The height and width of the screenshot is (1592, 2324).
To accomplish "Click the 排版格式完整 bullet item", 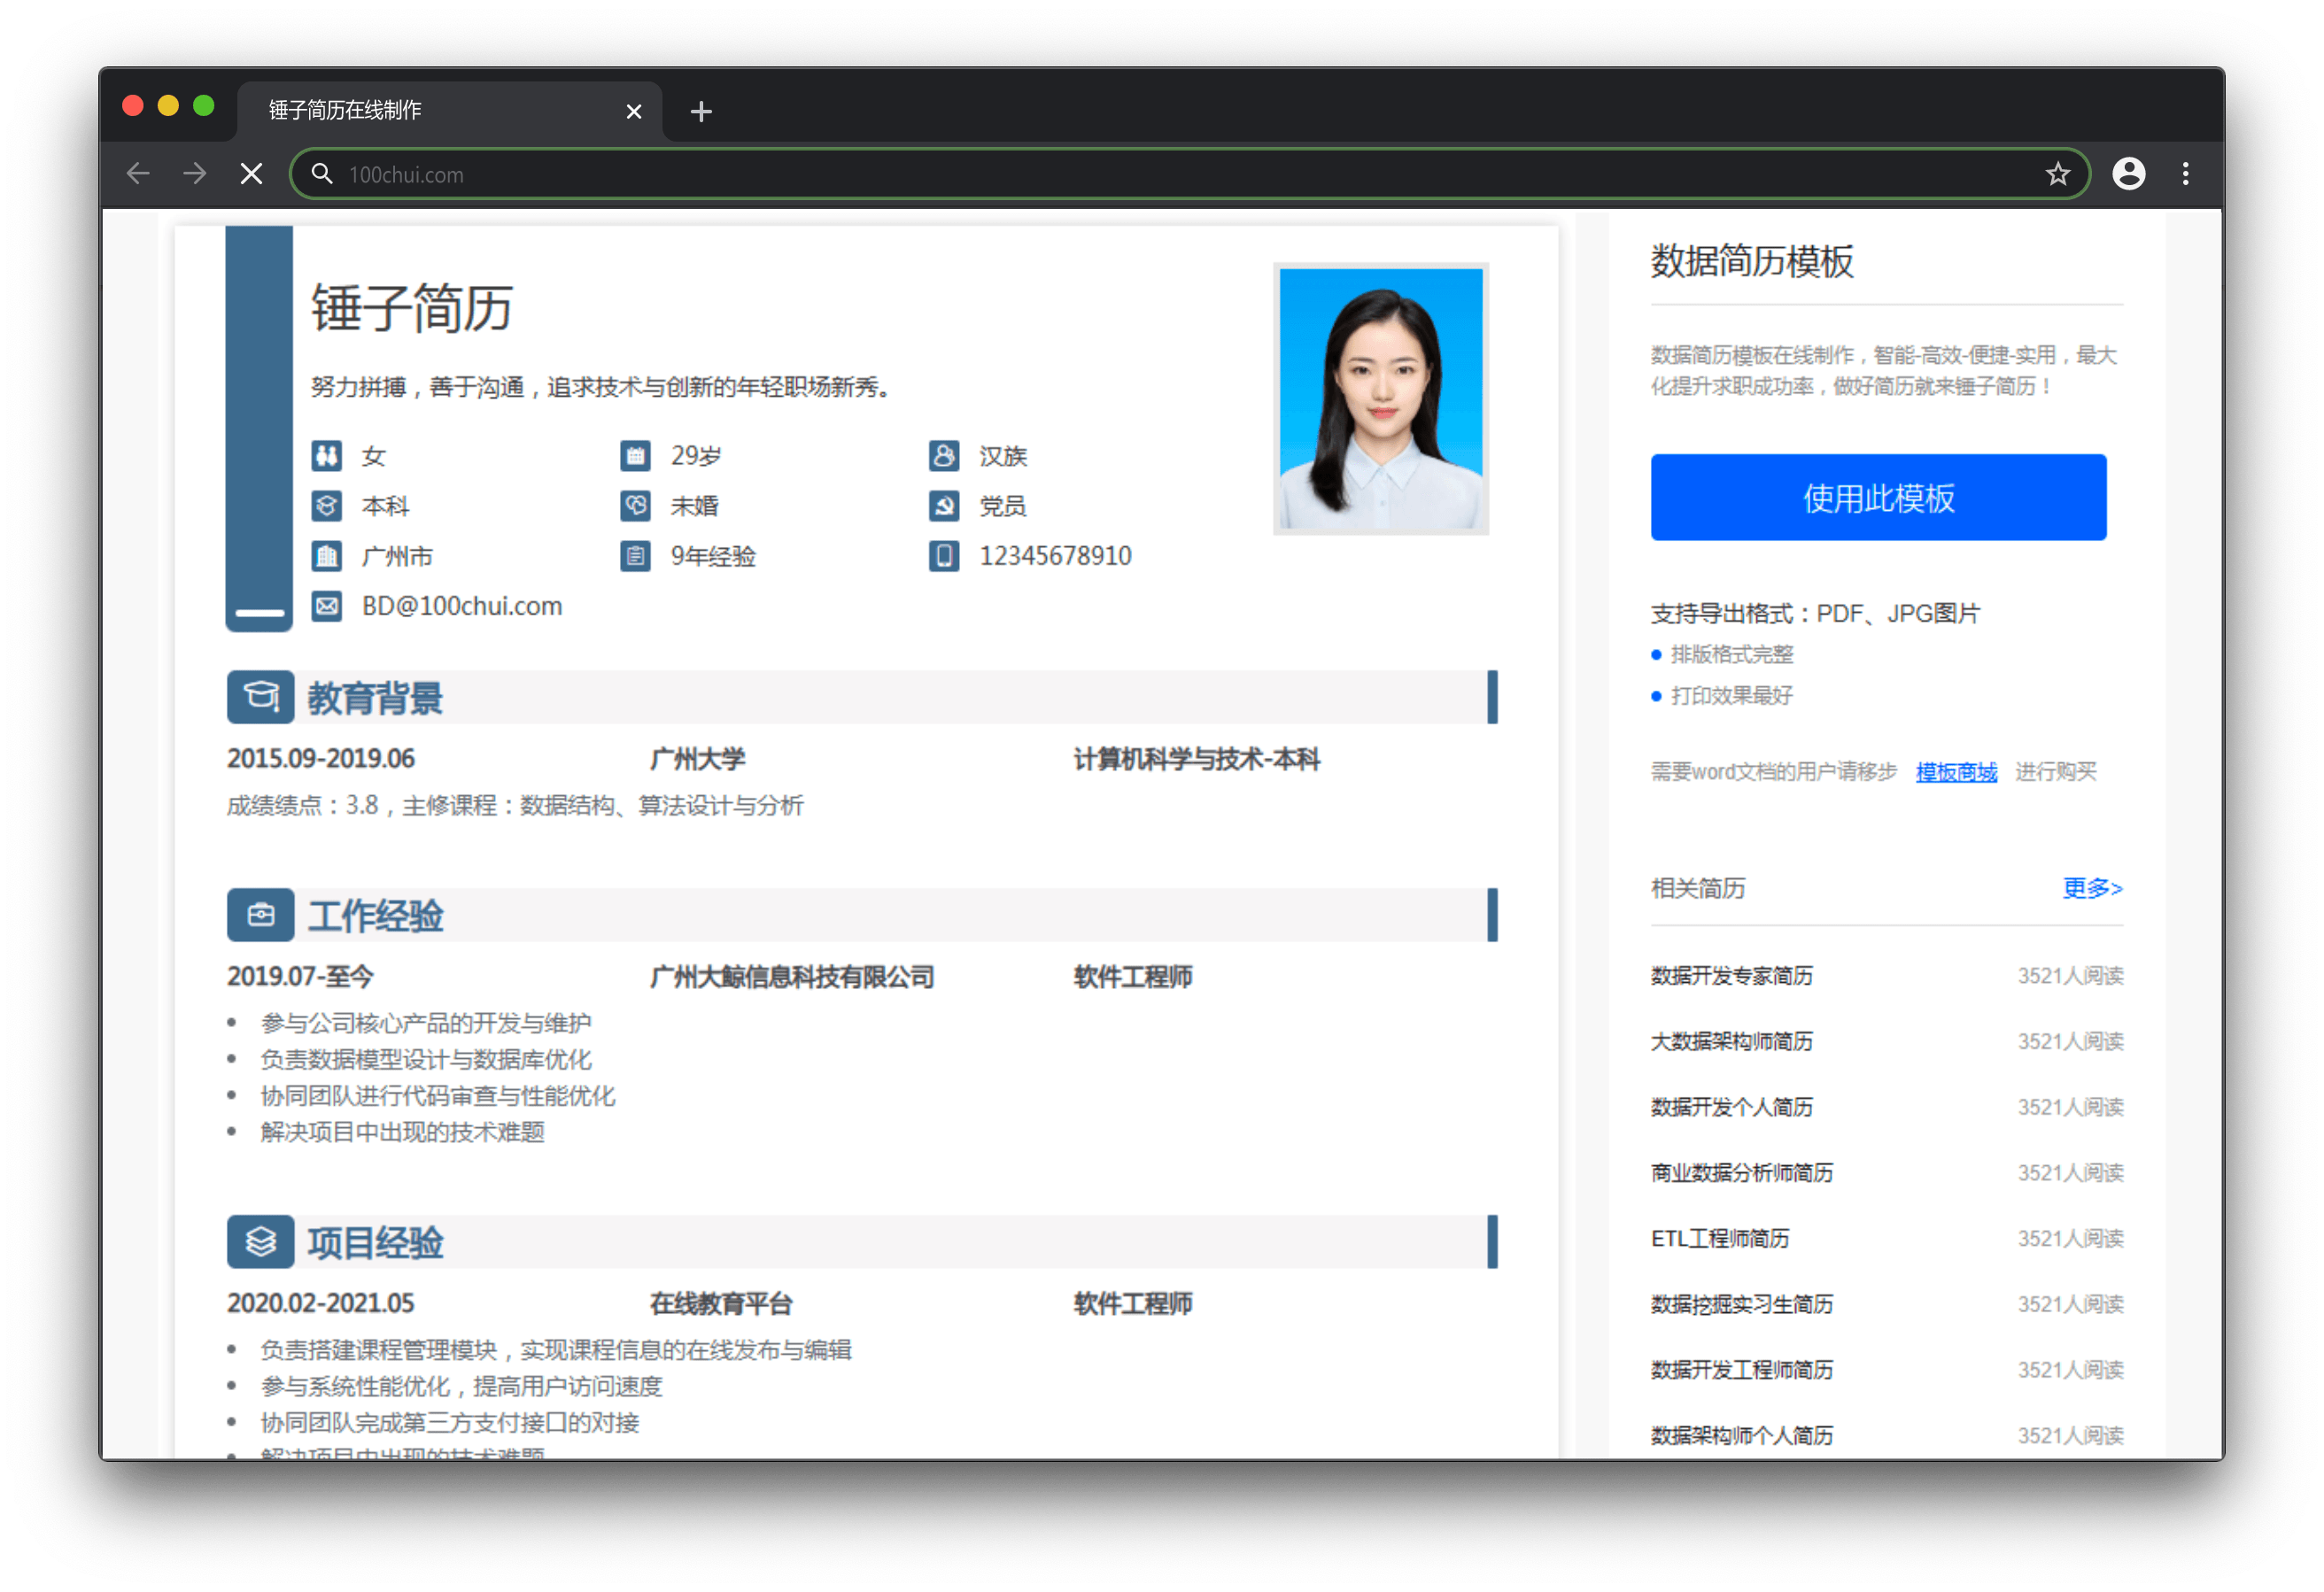I will [x=1732, y=655].
